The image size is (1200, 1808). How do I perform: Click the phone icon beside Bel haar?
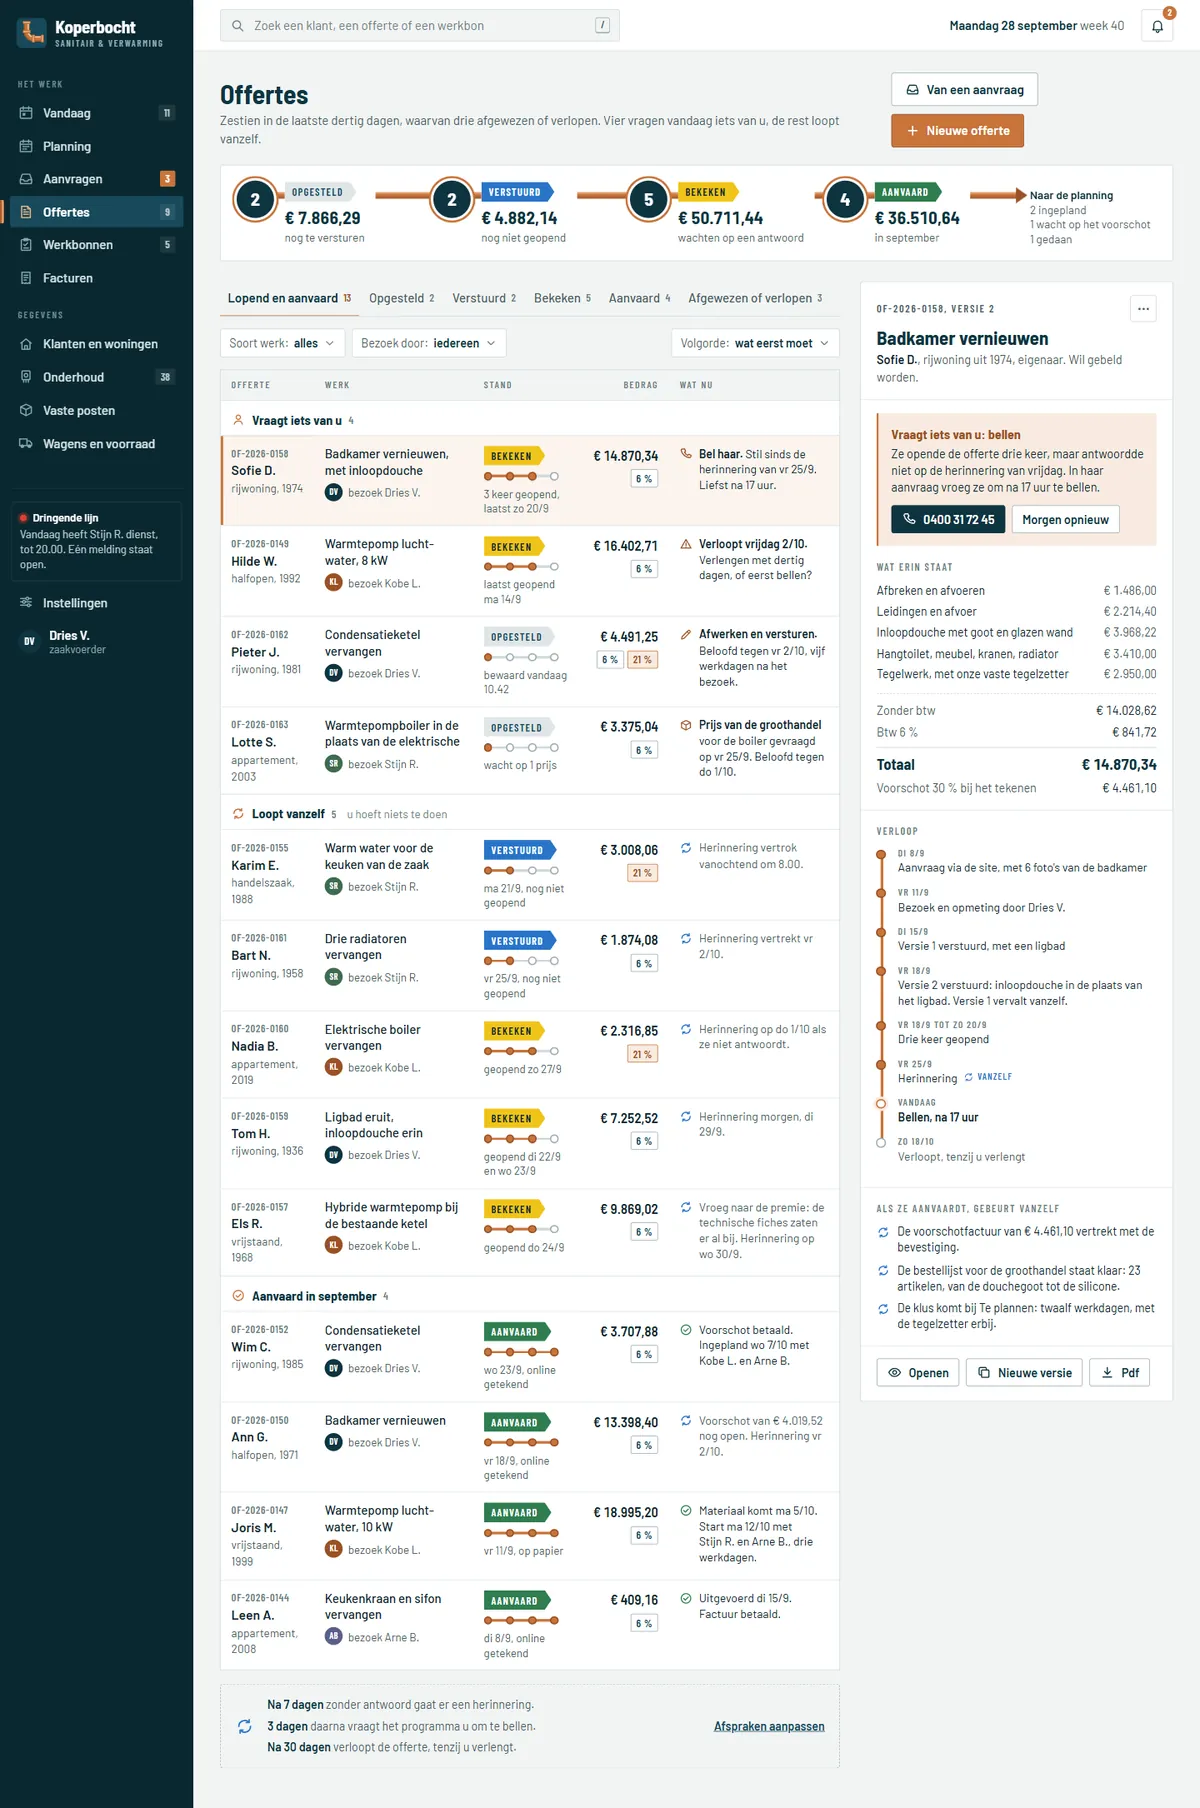click(x=686, y=454)
